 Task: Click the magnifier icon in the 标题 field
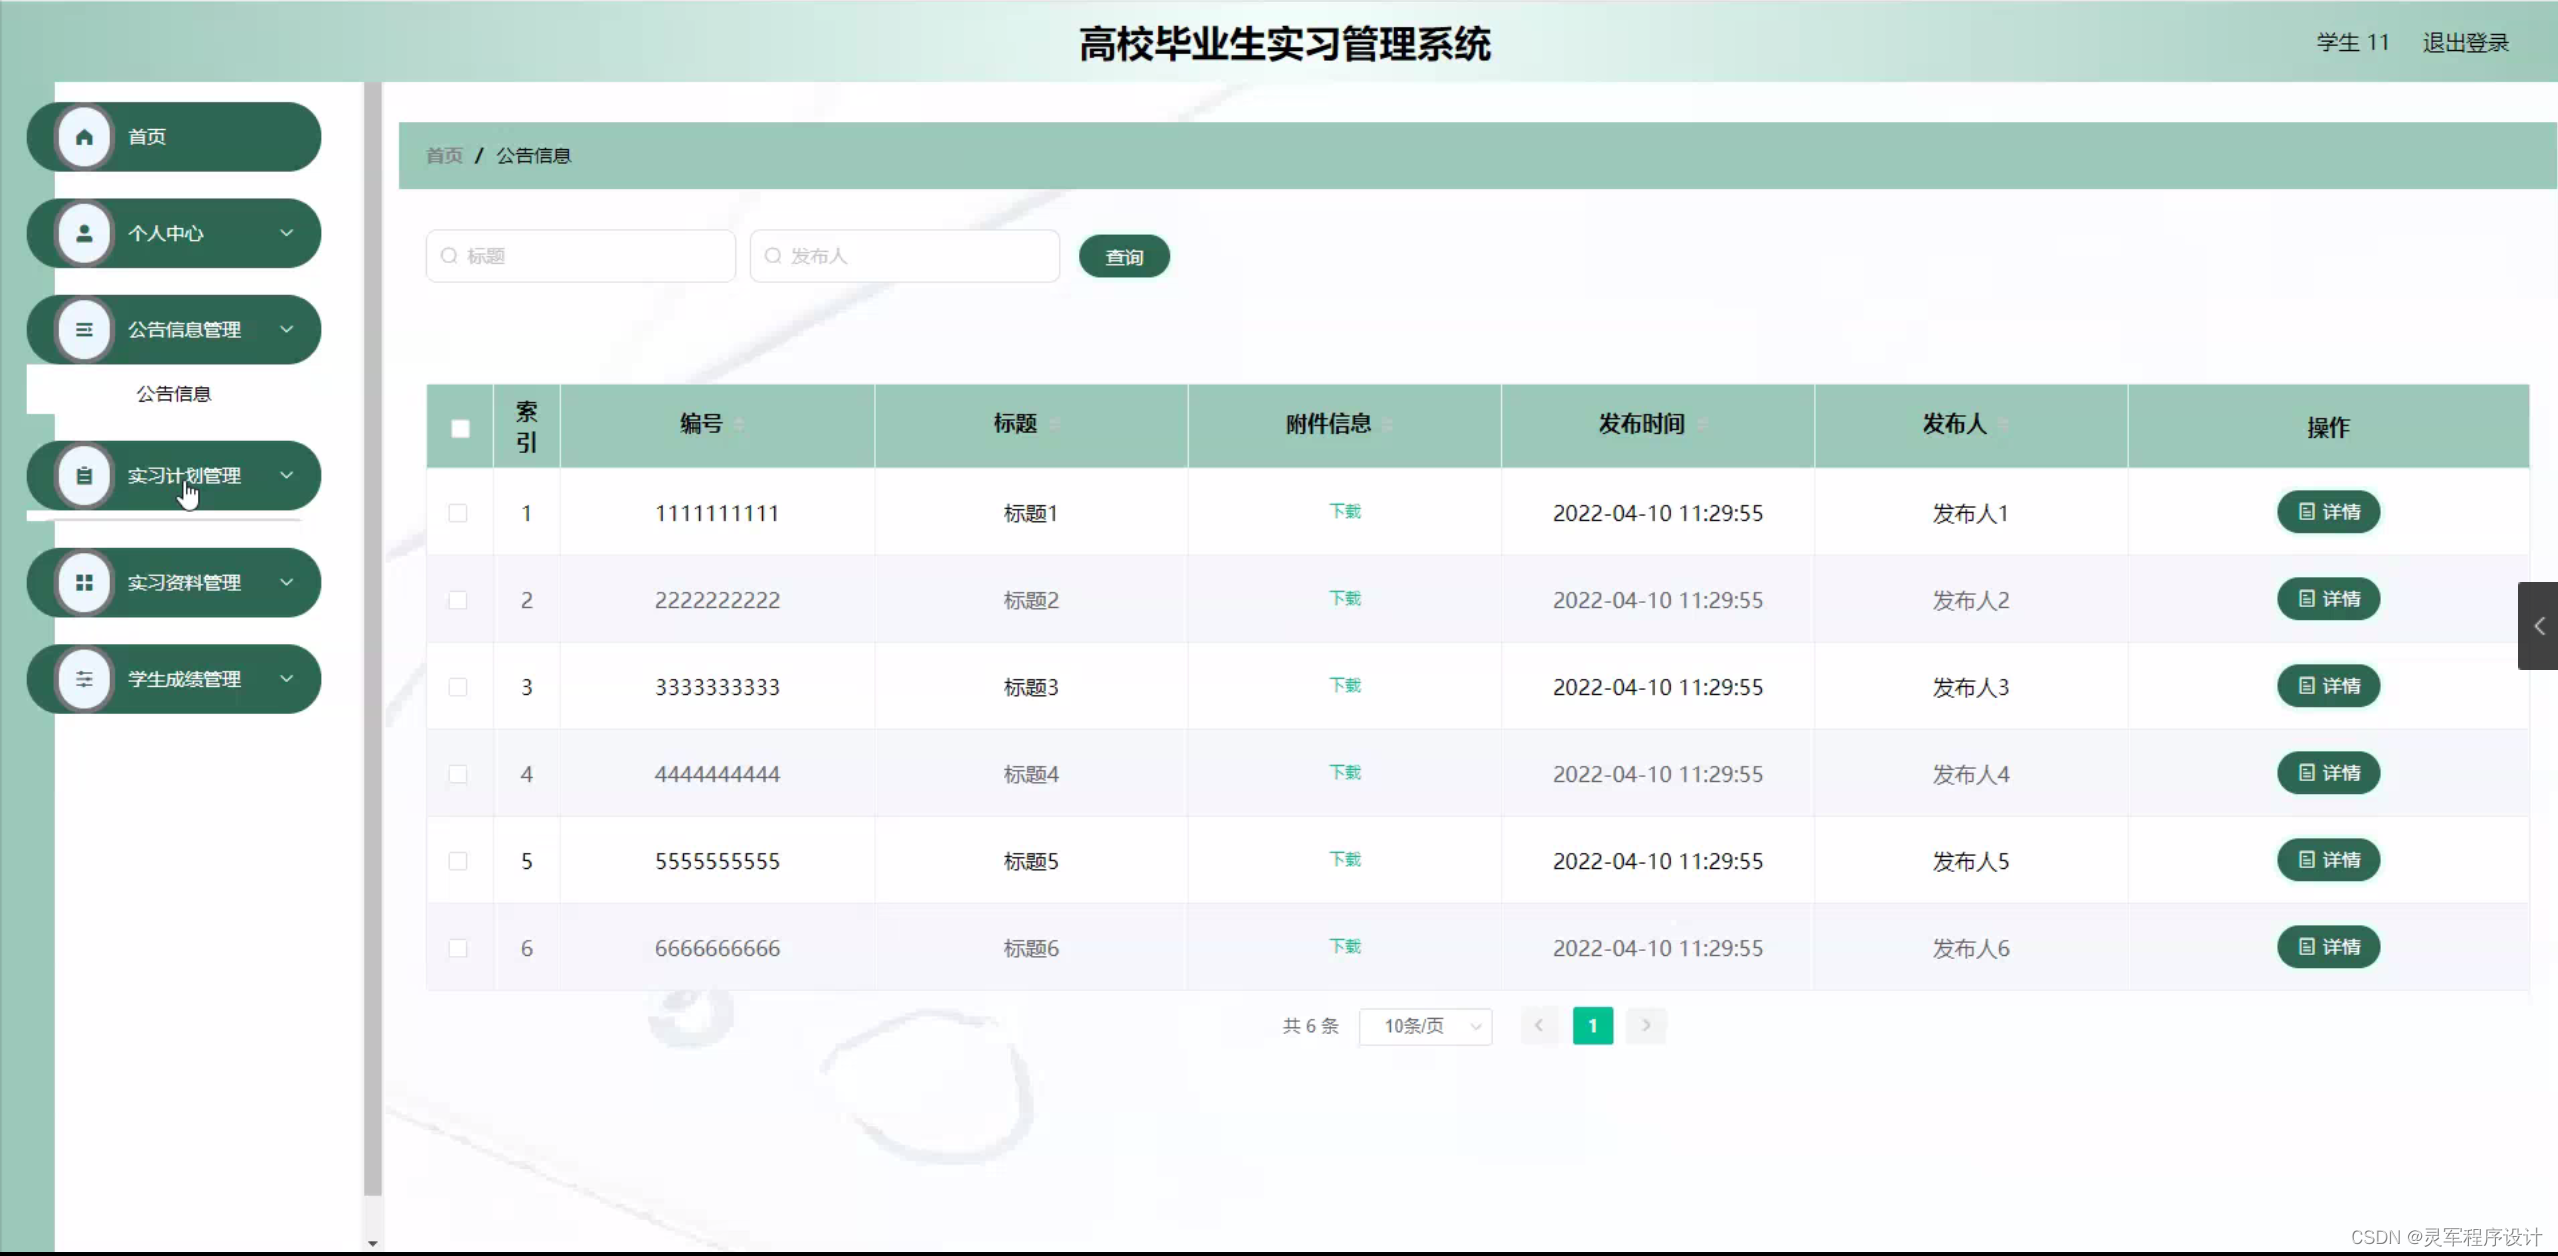(x=450, y=256)
